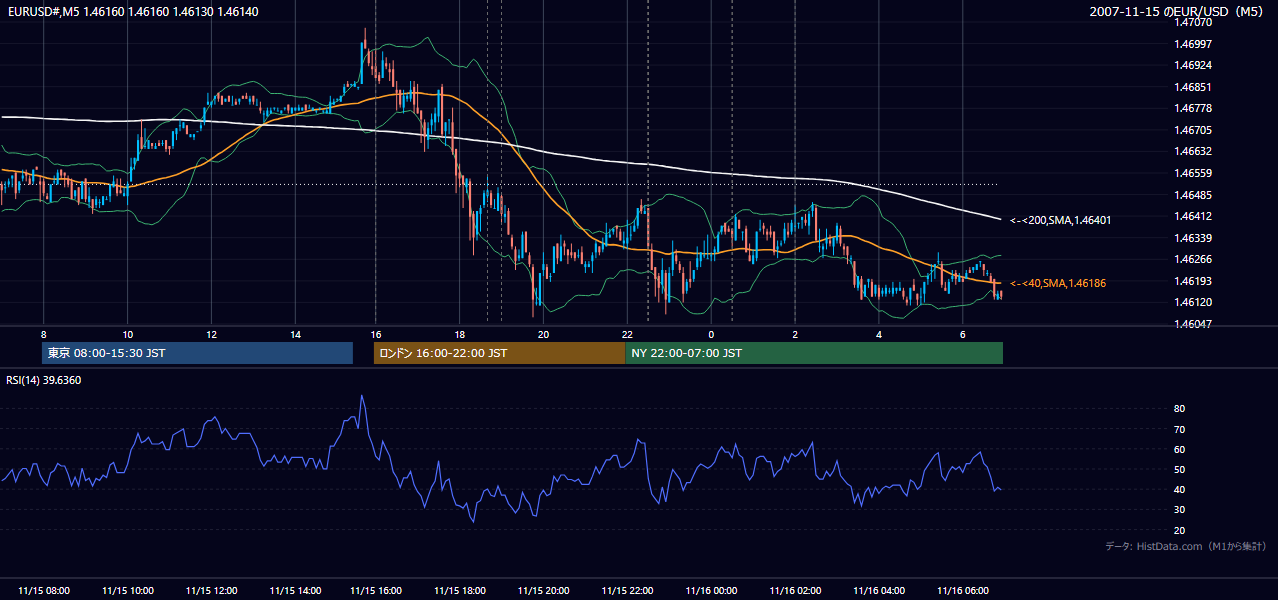
Task: Click the 11/15 14:00 date label
Action: tap(295, 591)
